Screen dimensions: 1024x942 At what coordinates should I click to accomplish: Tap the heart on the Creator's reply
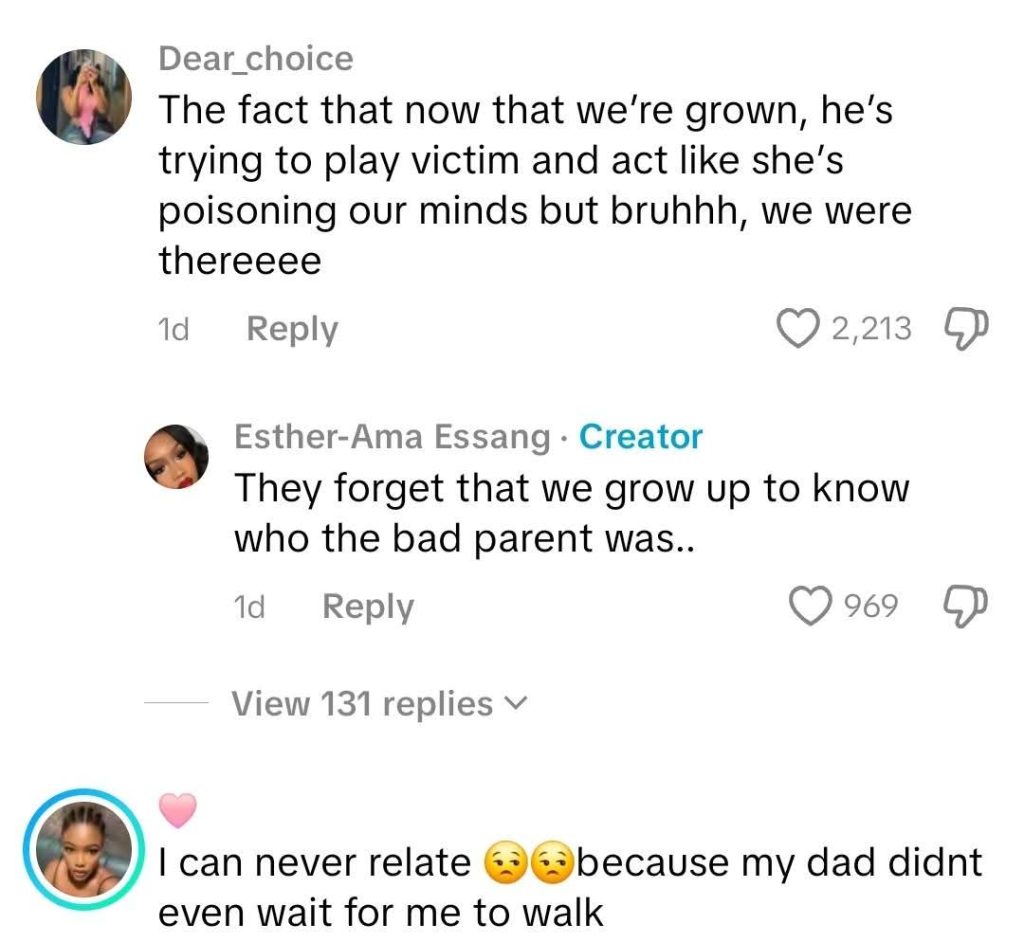811,605
